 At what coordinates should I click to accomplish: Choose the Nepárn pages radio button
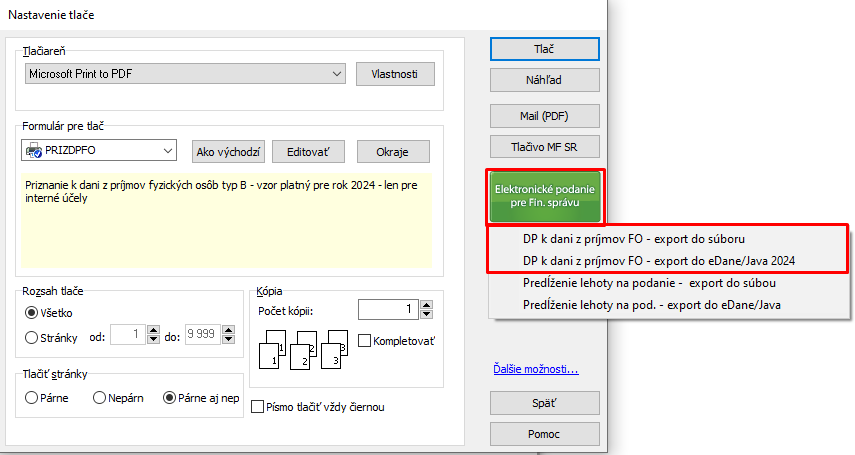pos(99,397)
